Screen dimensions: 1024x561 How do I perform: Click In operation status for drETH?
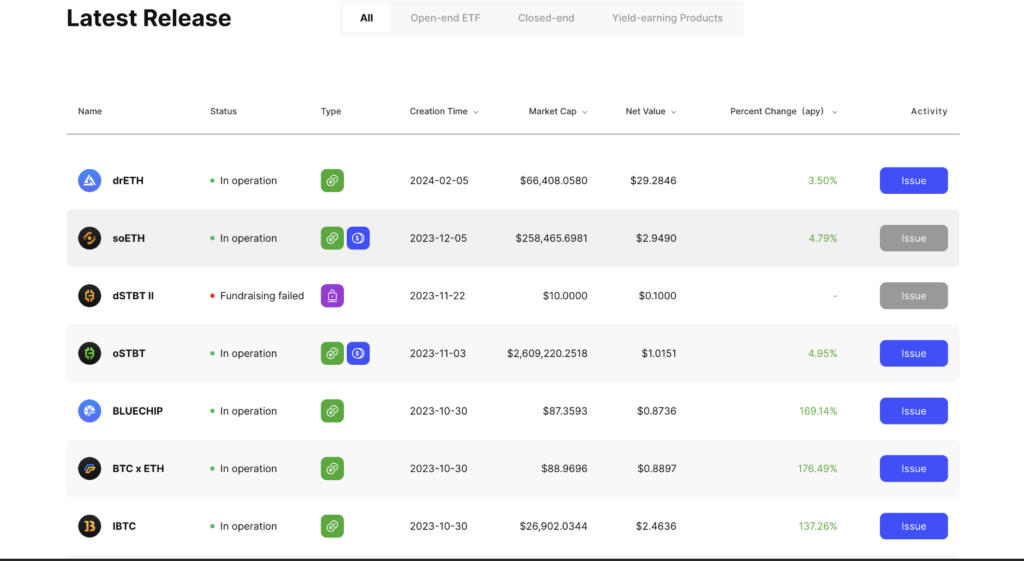coord(248,180)
